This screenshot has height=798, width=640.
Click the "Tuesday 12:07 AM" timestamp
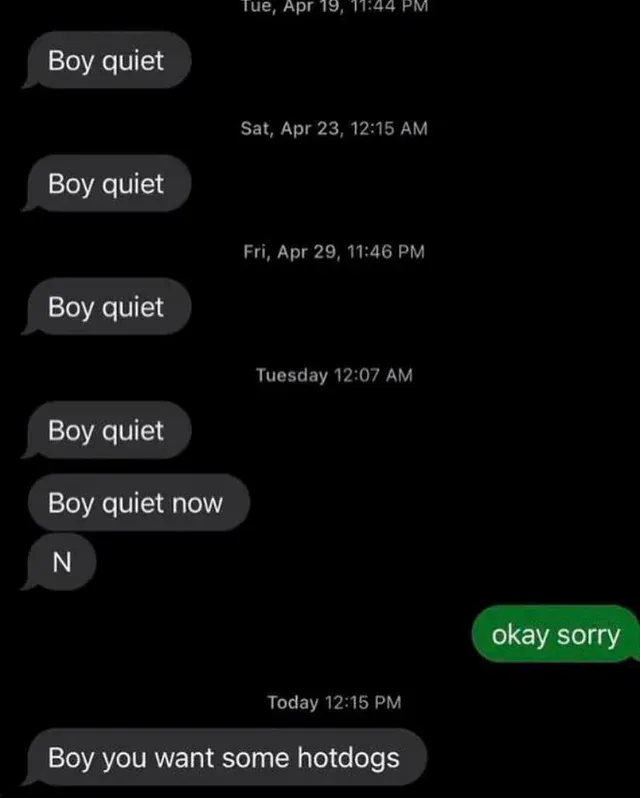point(334,375)
